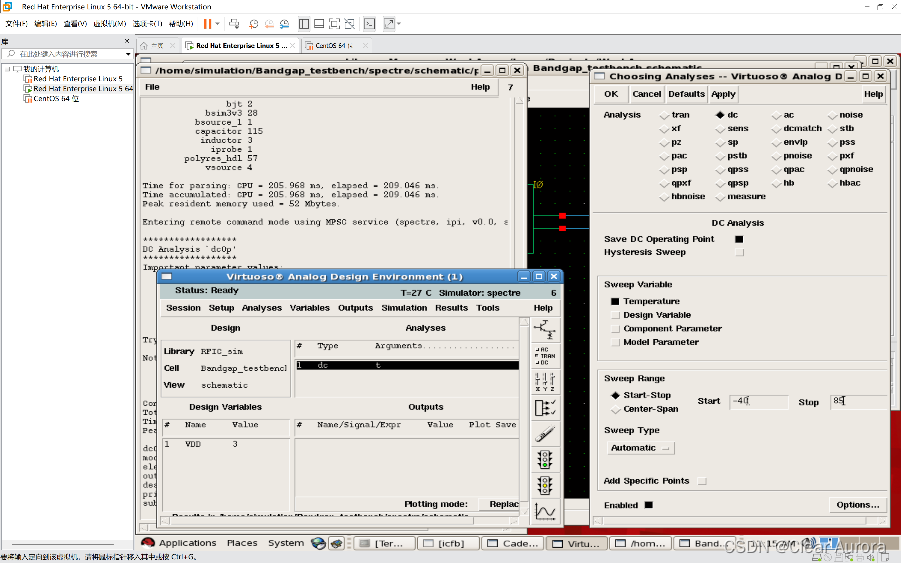Image resolution: width=901 pixels, height=563 pixels.
Task: Click the Options... button
Action: coord(857,505)
